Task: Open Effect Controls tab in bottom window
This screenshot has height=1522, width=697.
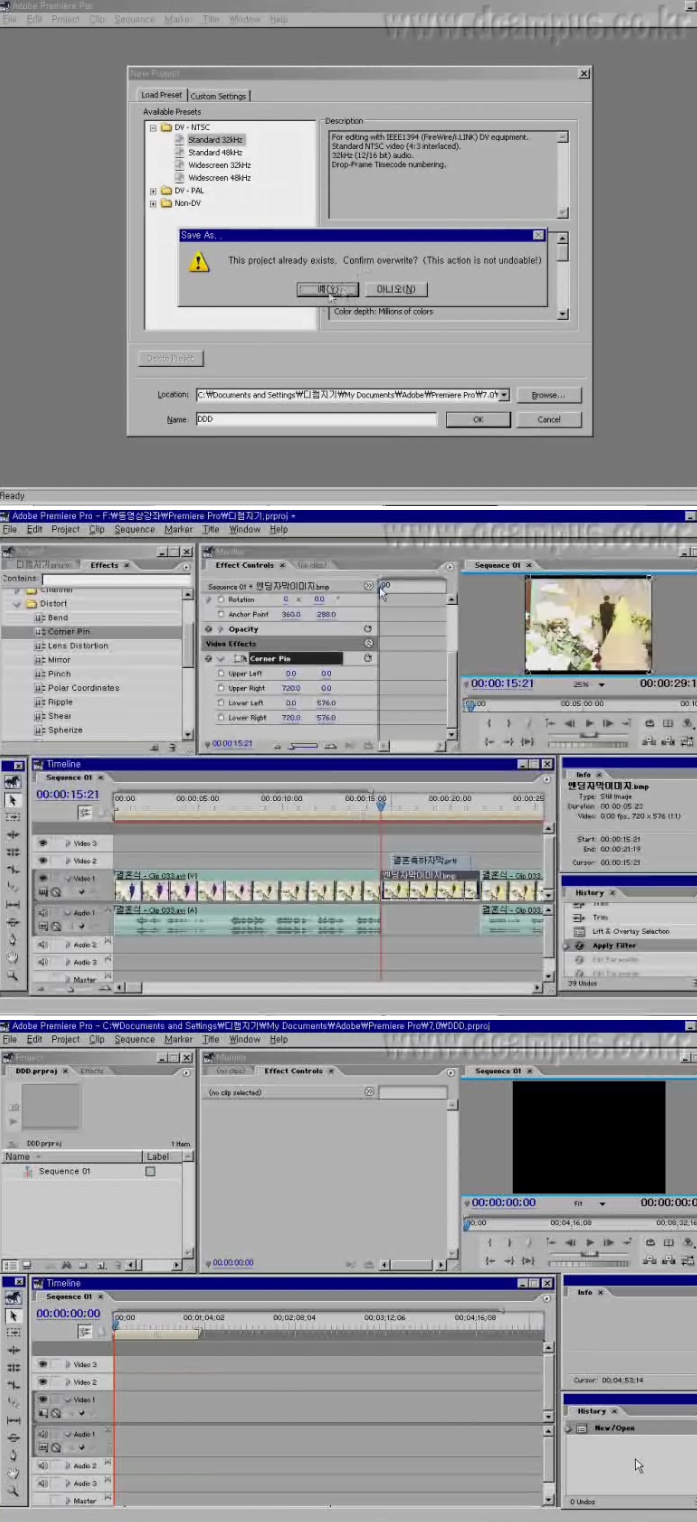Action: (293, 1071)
